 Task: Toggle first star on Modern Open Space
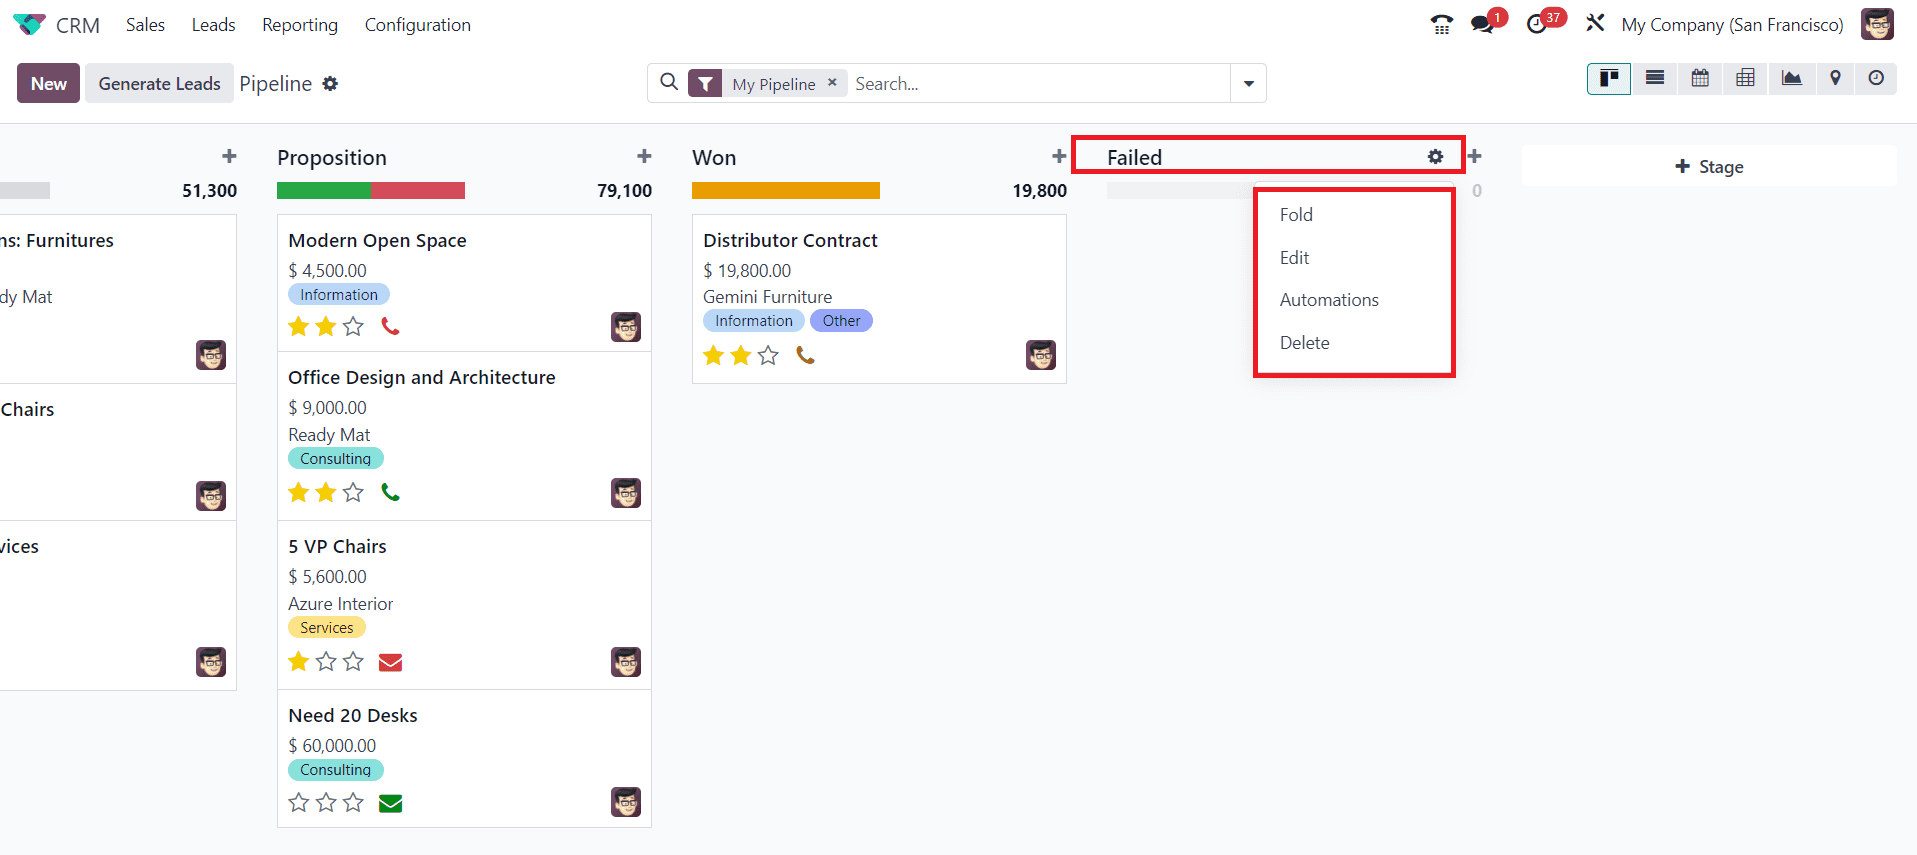pyautogui.click(x=298, y=326)
